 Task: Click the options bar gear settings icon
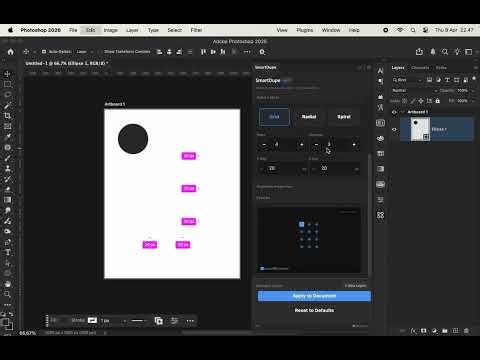(262, 52)
